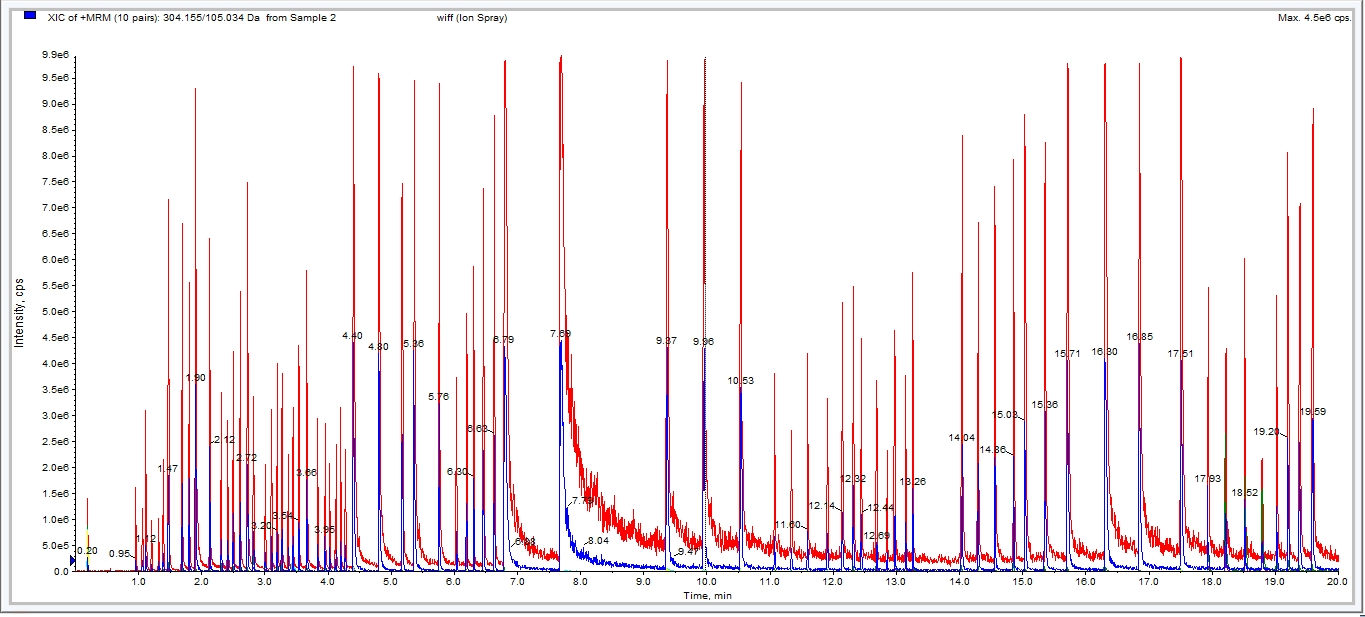1365x617 pixels.
Task: Click the peak label 17.51
Action: click(x=1180, y=354)
